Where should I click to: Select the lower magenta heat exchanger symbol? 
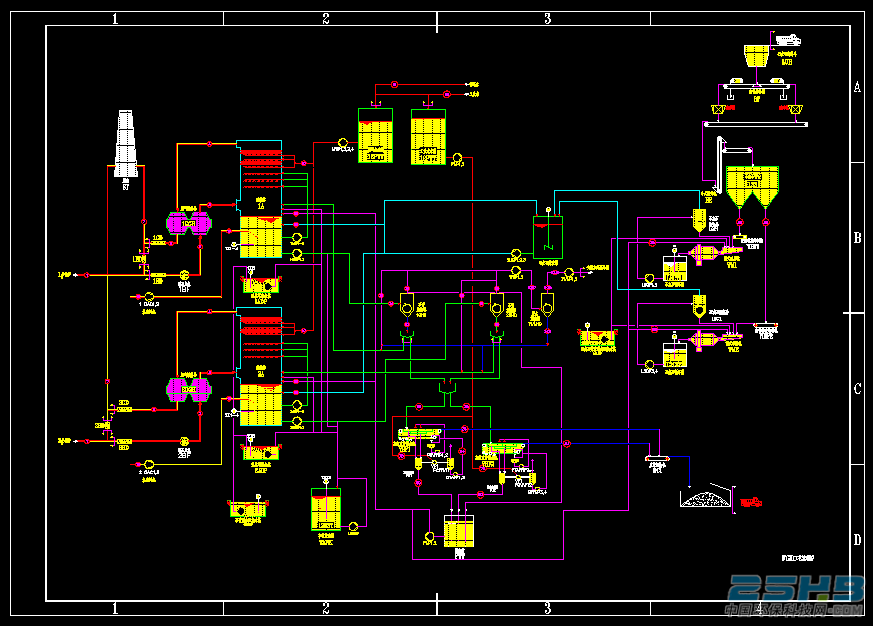(x=189, y=390)
